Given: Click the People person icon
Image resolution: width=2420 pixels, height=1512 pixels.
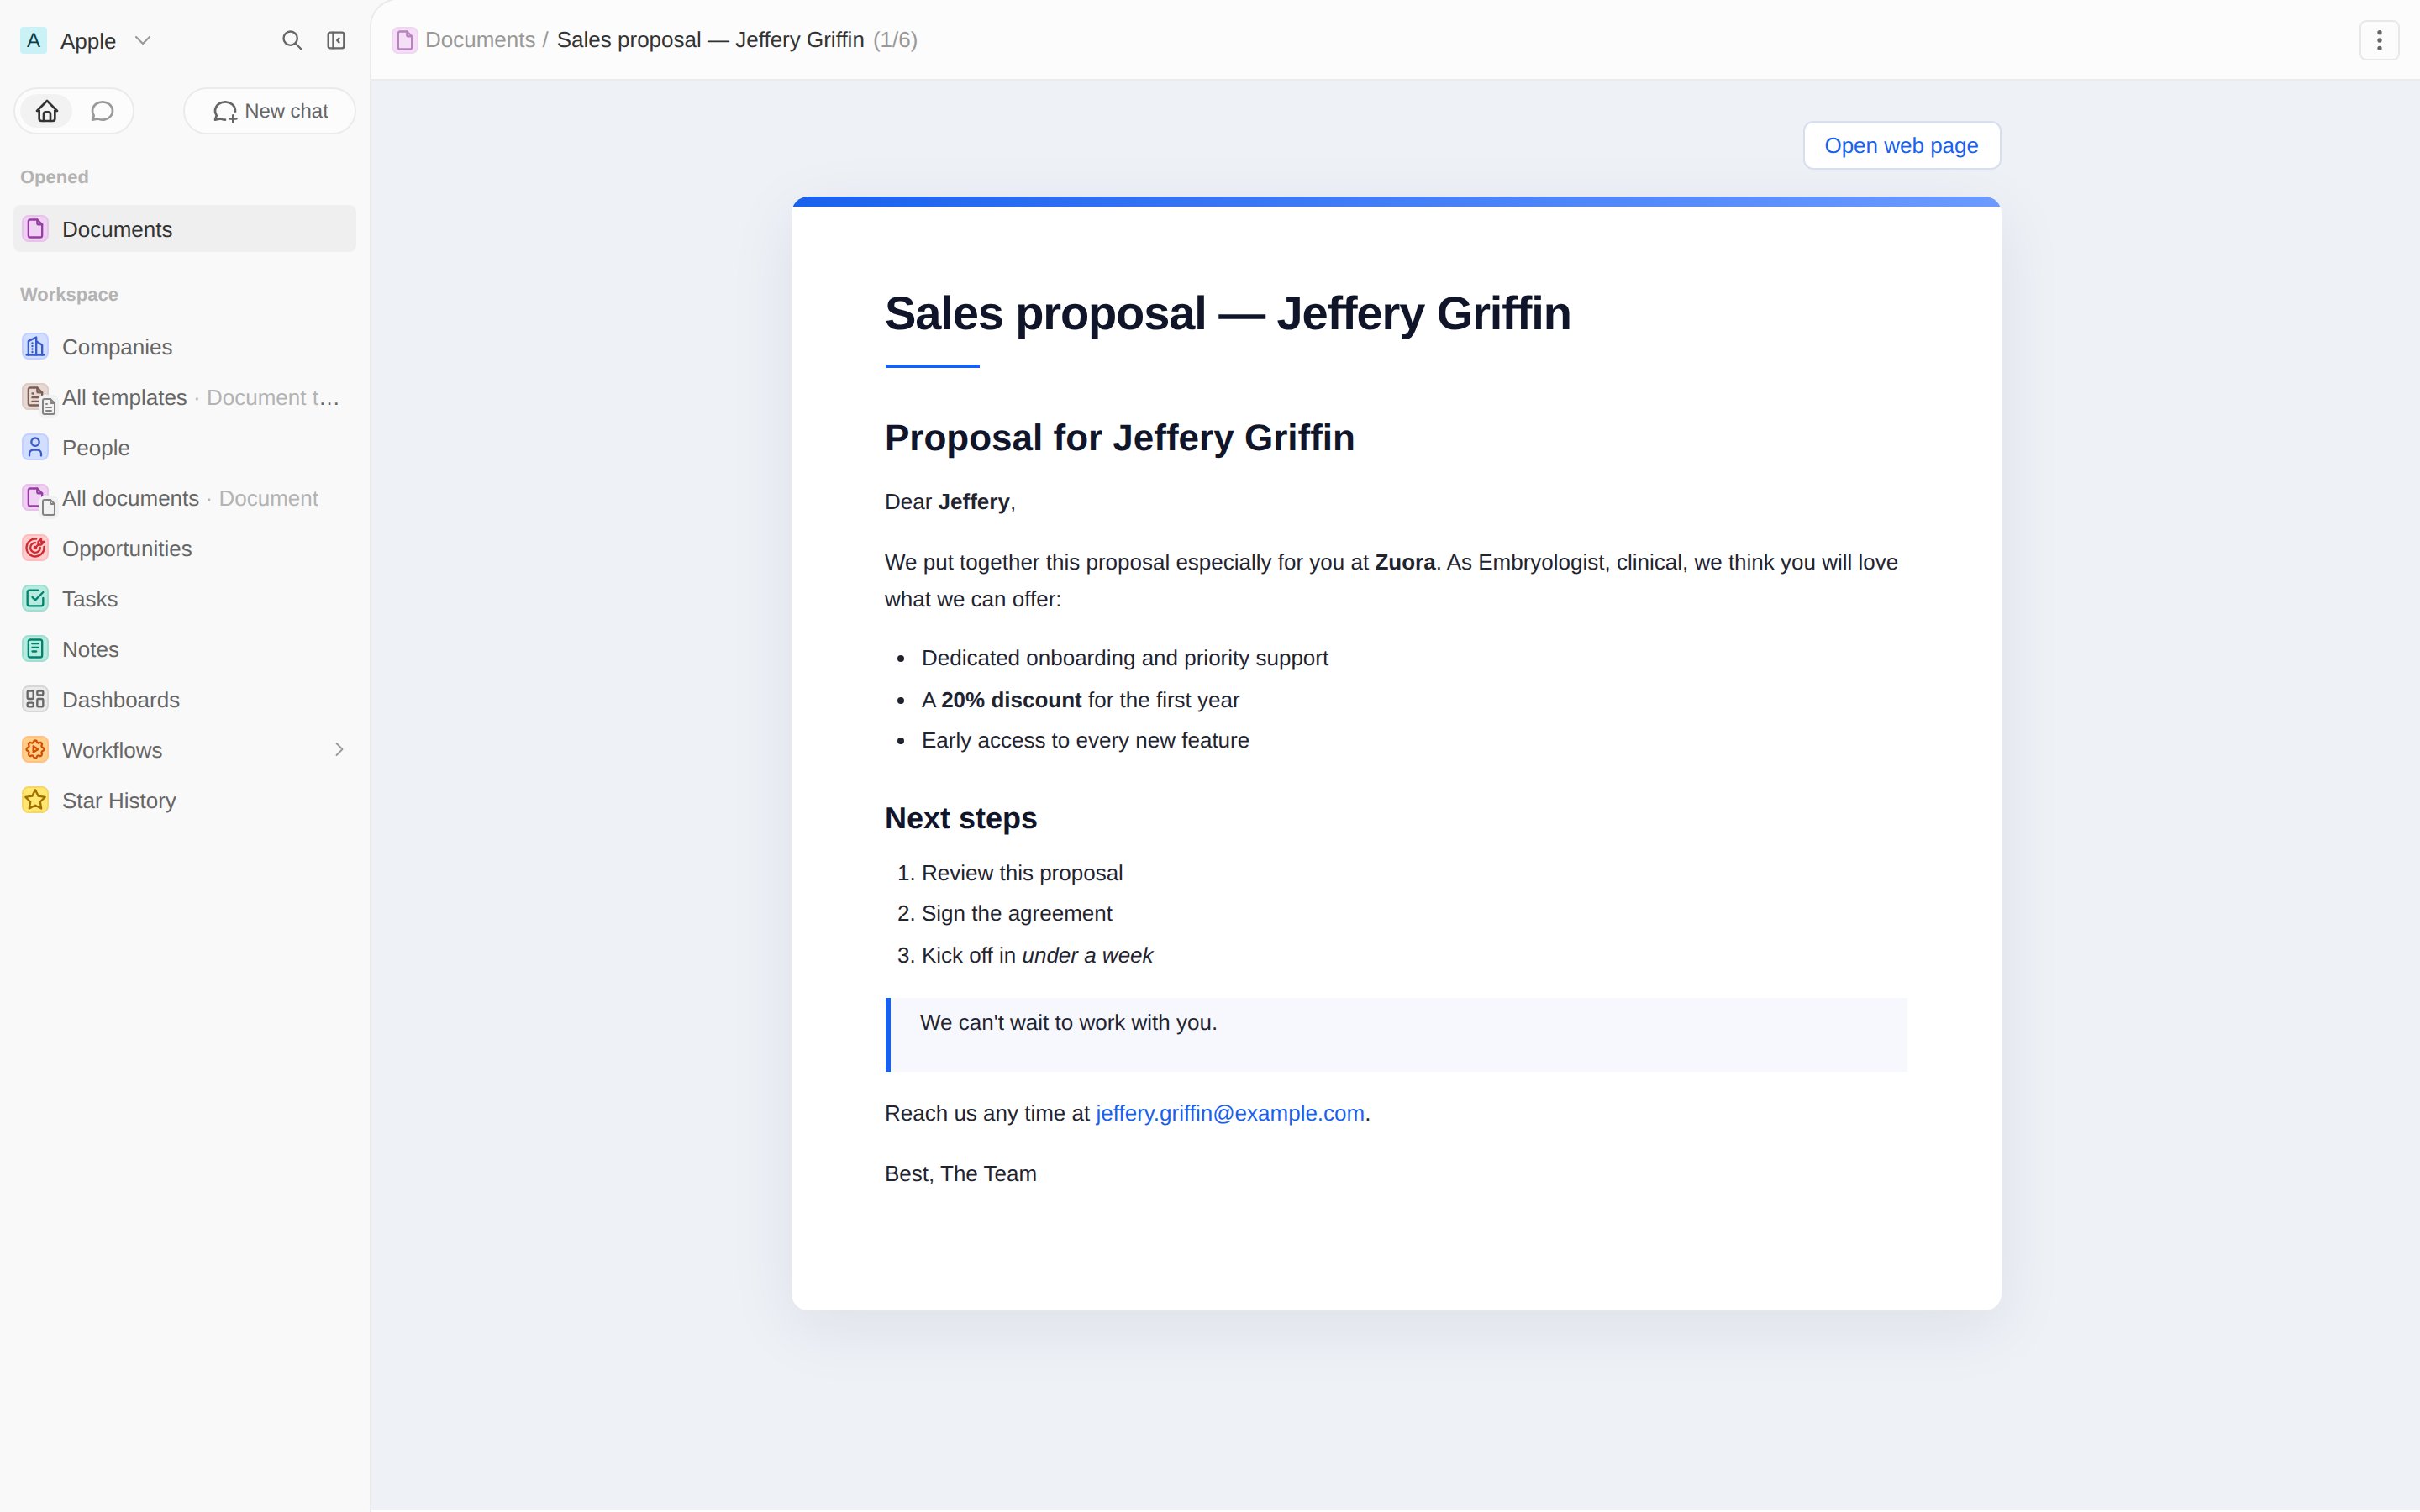Looking at the screenshot, I should [35, 448].
